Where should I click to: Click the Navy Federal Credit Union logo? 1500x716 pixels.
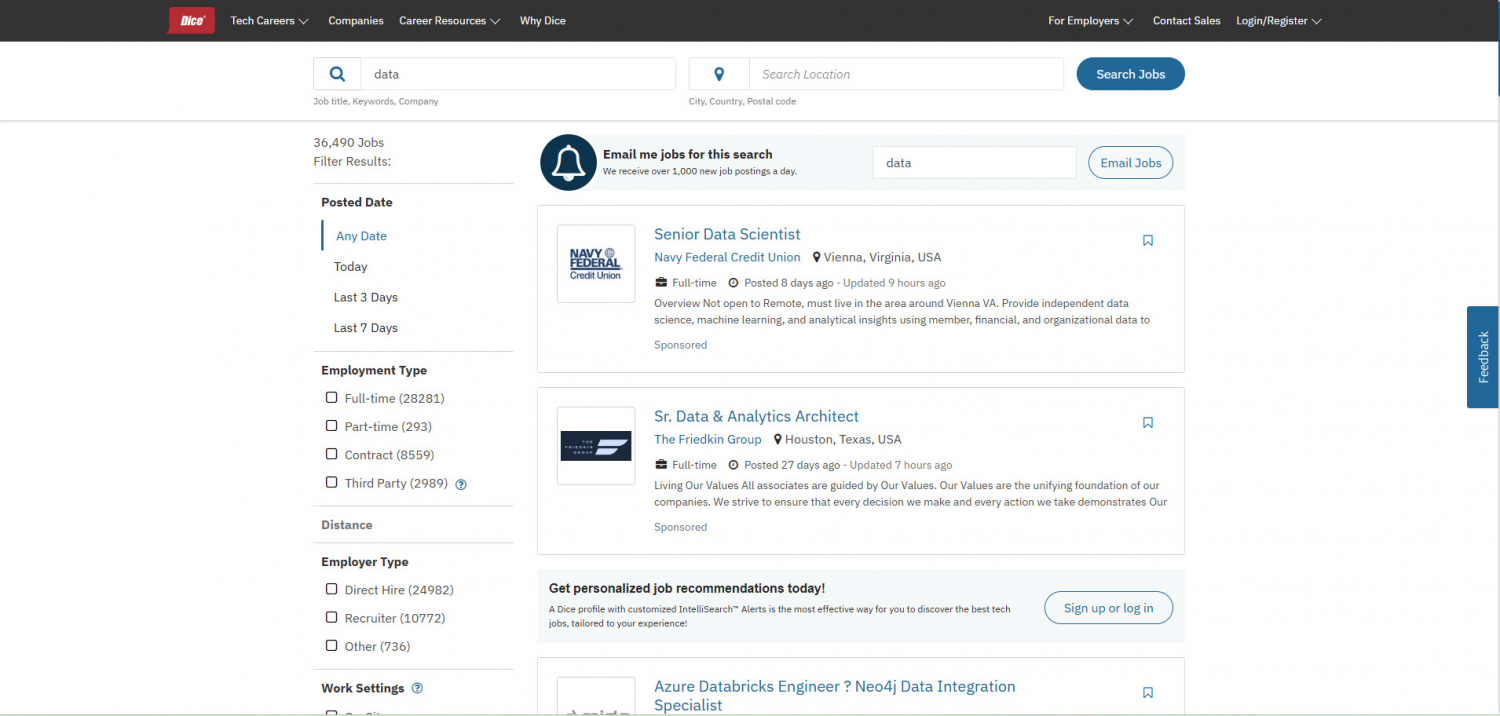(x=596, y=263)
